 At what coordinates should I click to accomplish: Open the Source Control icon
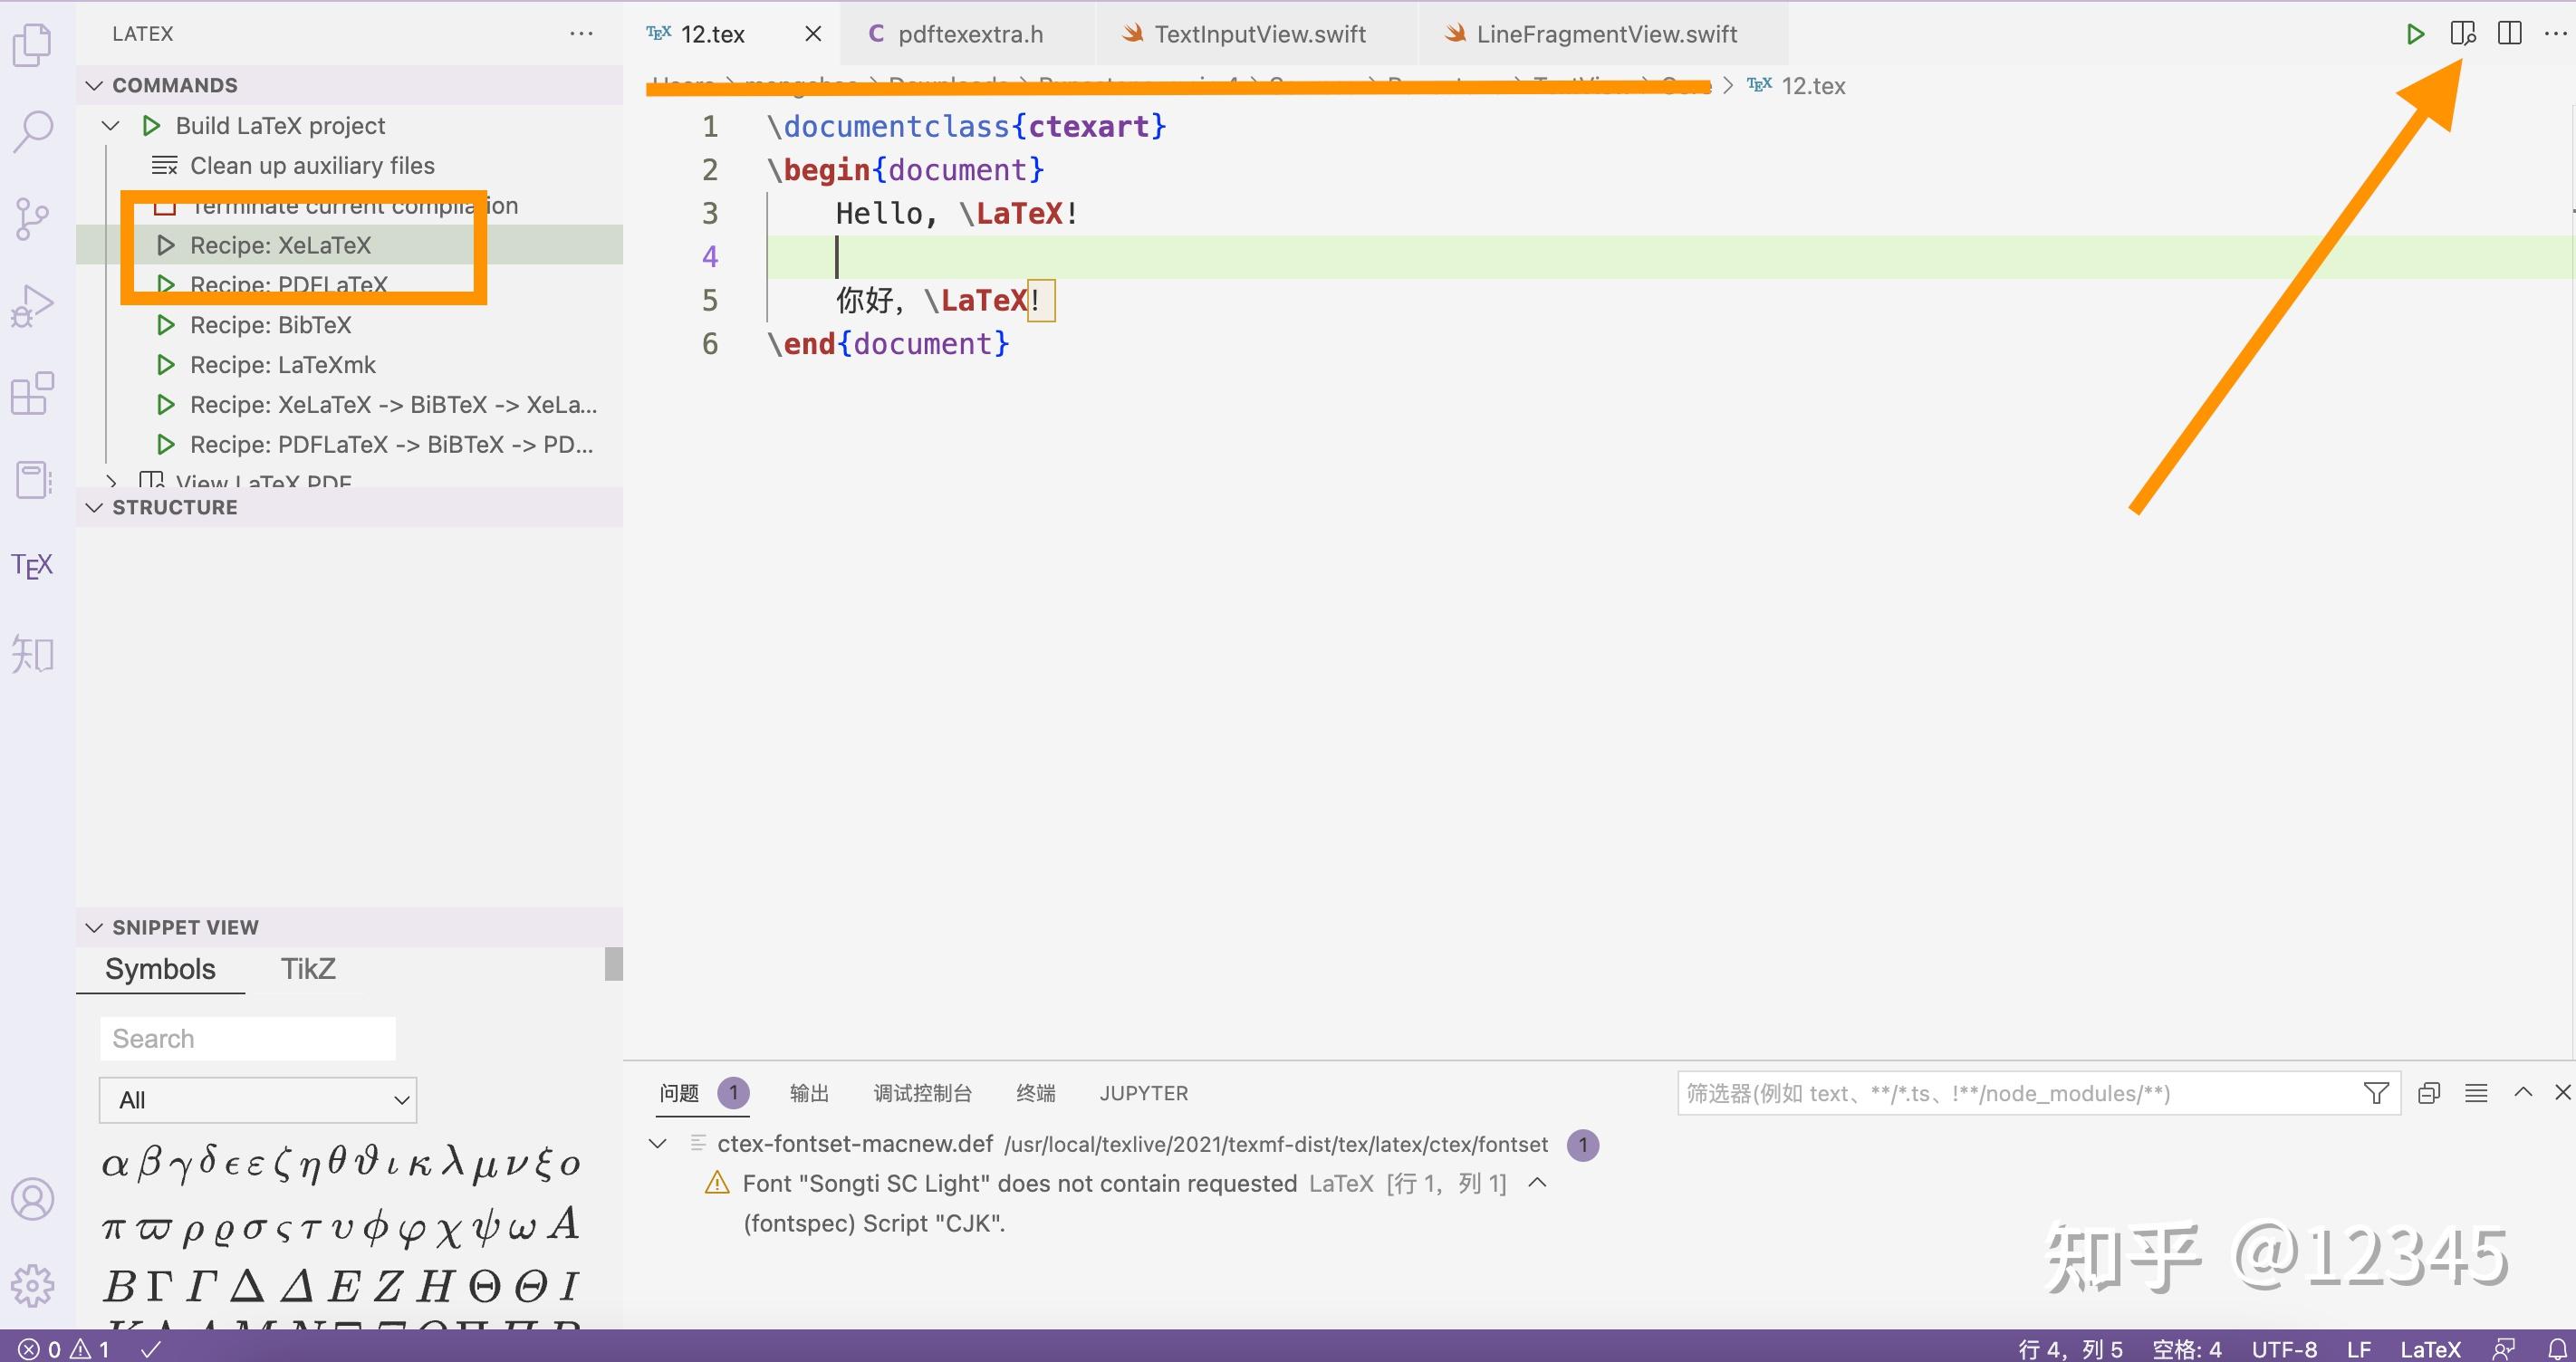coord(32,218)
